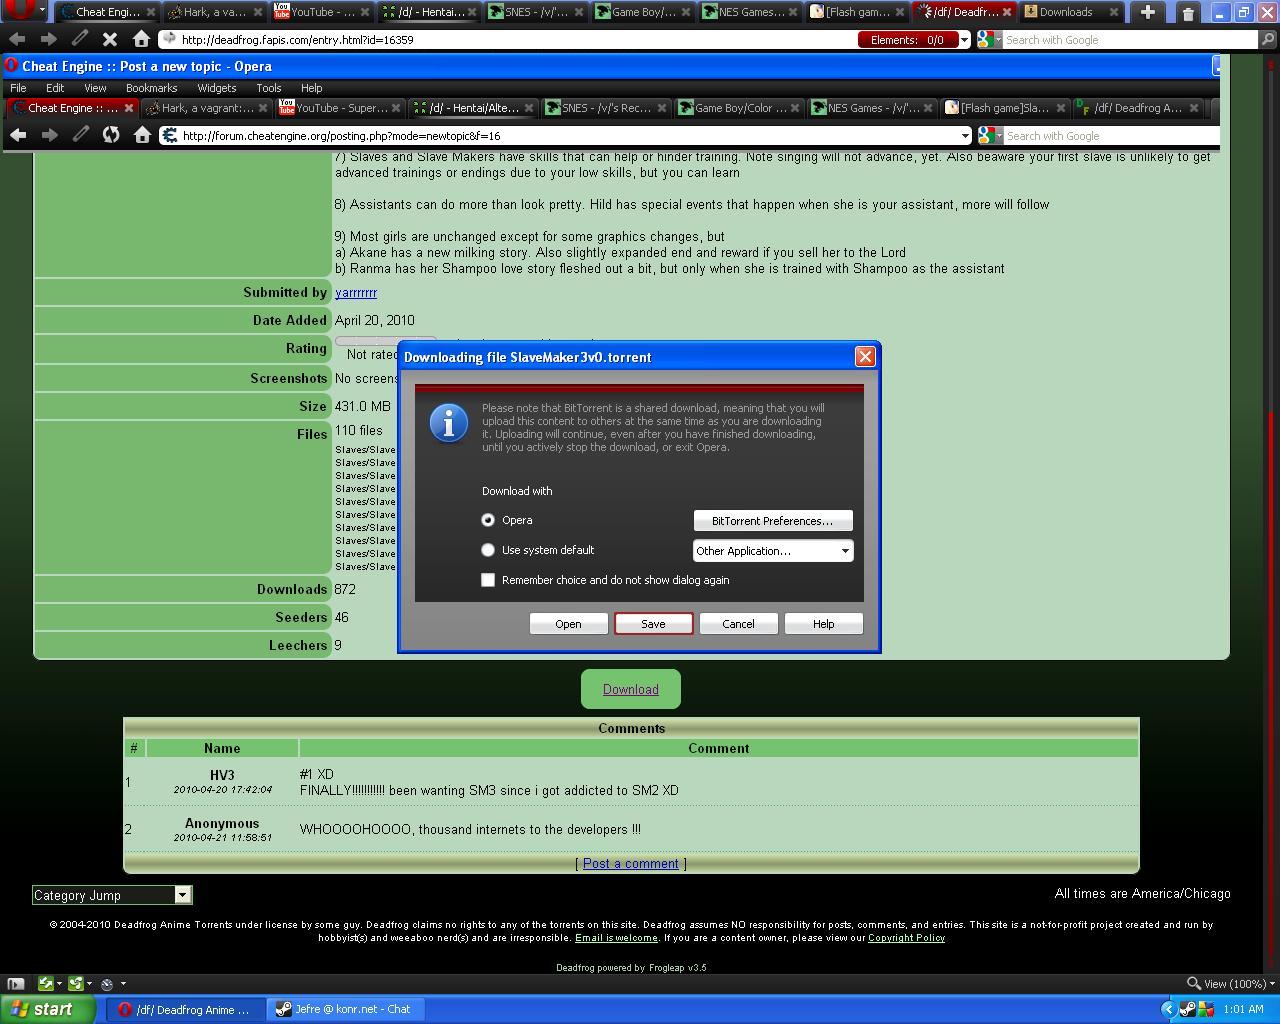This screenshot has height=1024, width=1280.
Task: Click the Back arrow in the top toolbar
Action: coord(17,39)
